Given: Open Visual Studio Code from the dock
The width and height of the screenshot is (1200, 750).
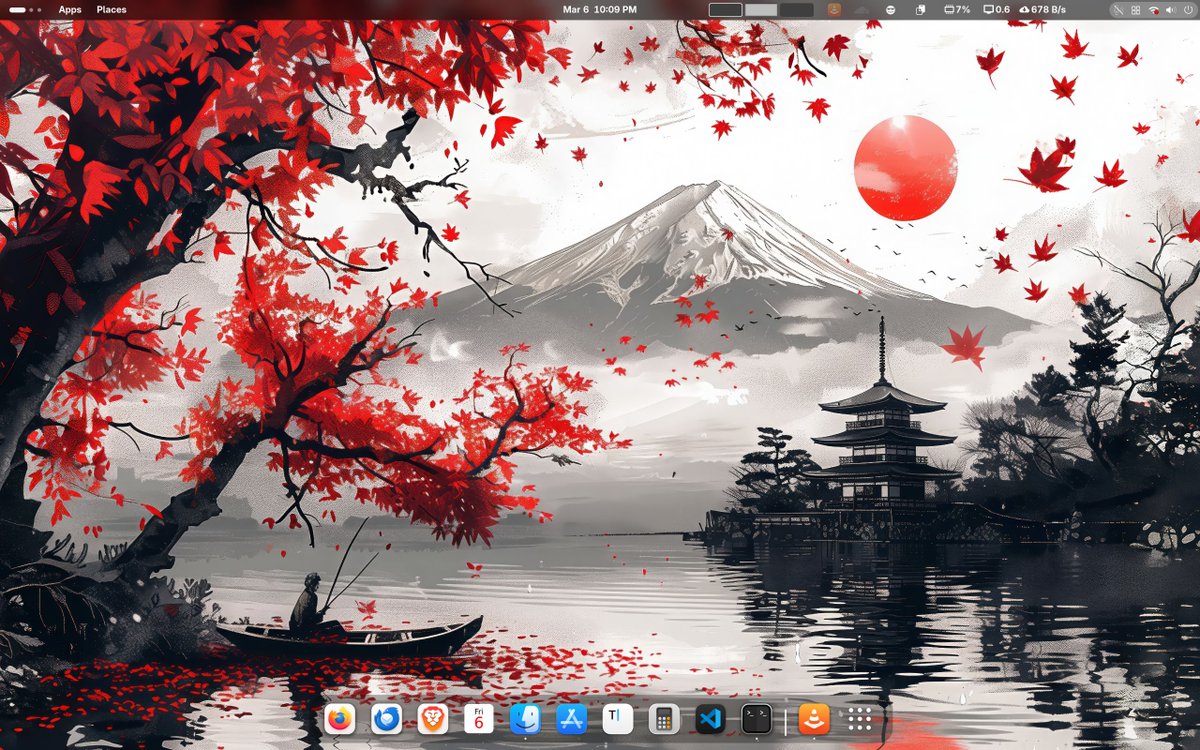Looking at the screenshot, I should tap(710, 719).
